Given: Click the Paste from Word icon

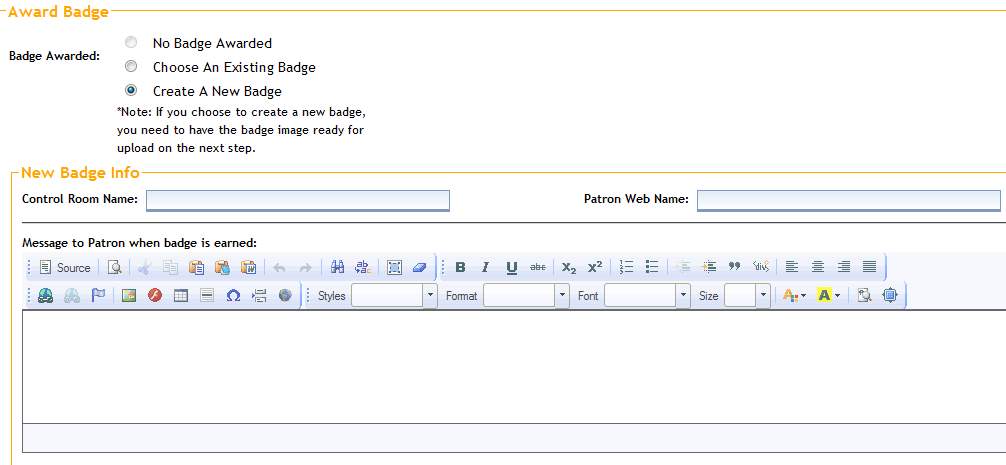Looking at the screenshot, I should point(248,267).
